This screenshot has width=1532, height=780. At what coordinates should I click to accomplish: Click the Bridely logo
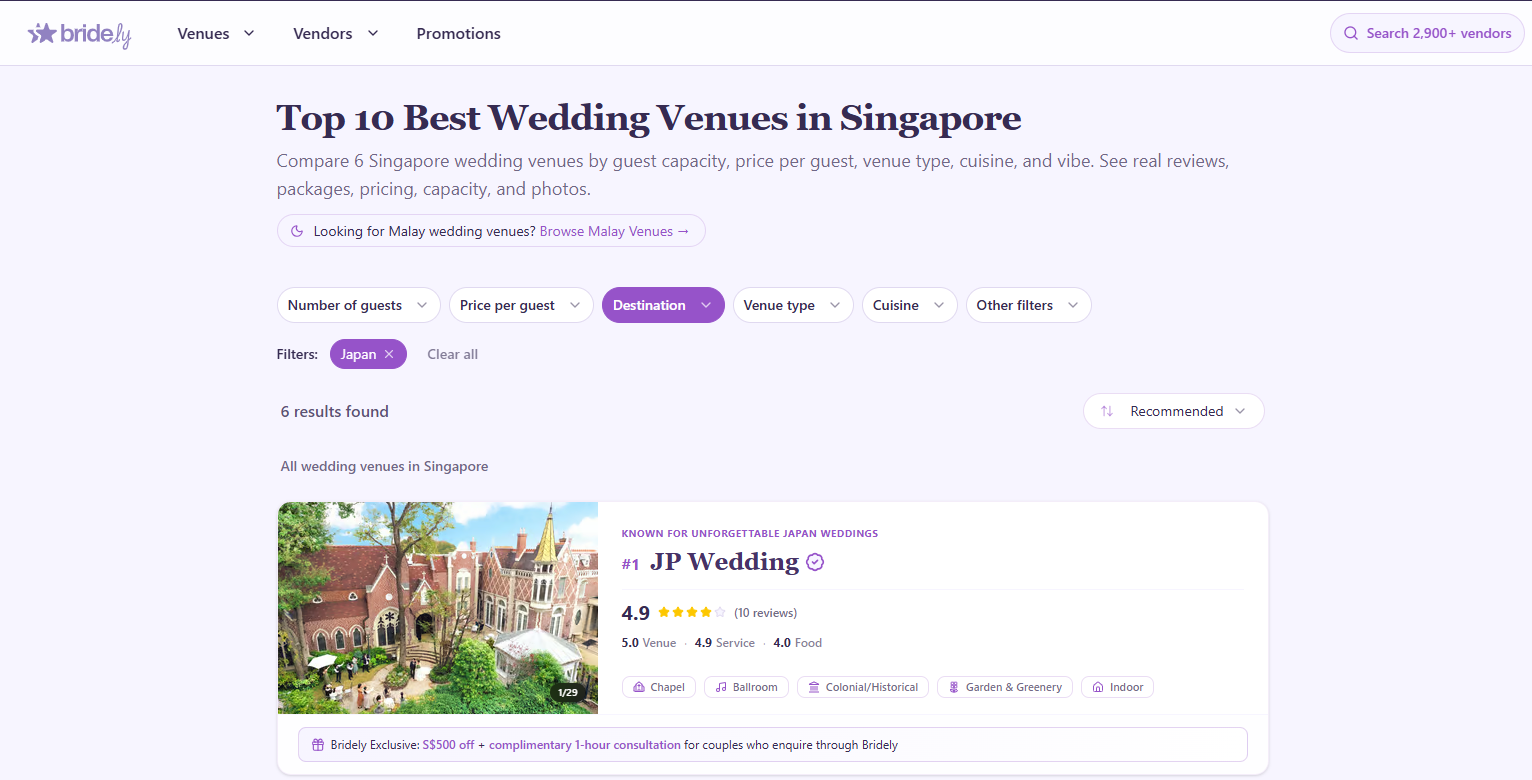tap(80, 34)
